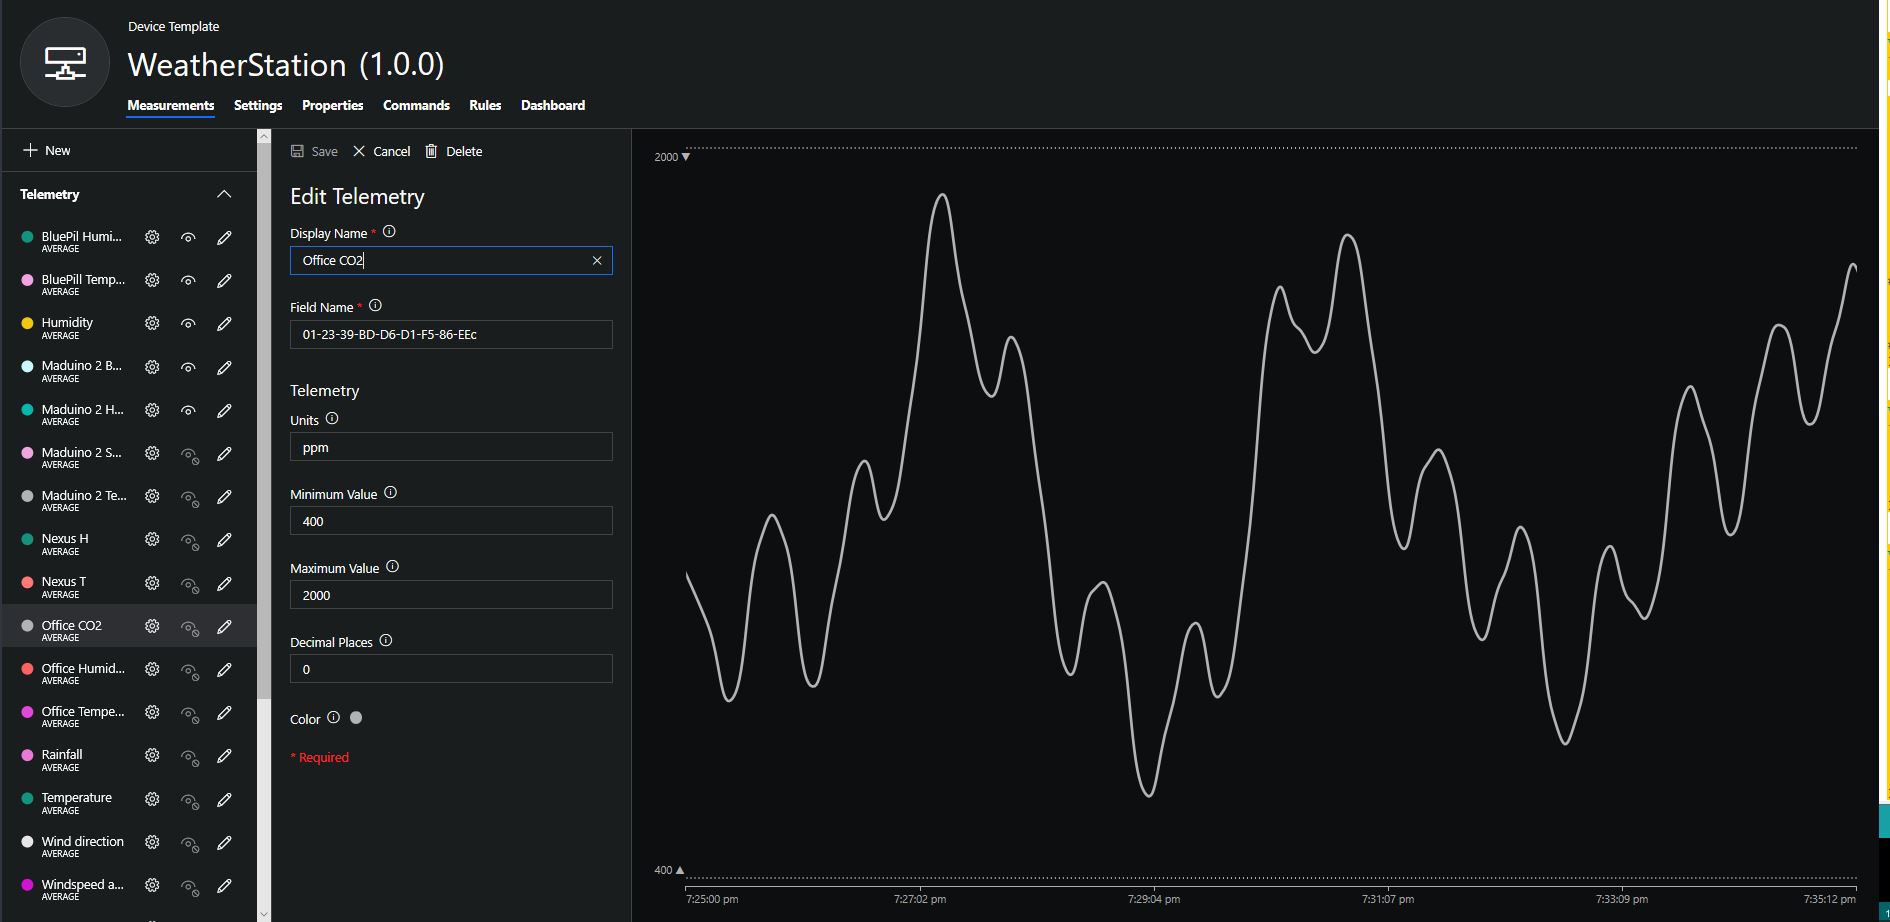This screenshot has height=922, width=1890.
Task: Click the edit pencil for Rainfall
Action: [x=224, y=756]
